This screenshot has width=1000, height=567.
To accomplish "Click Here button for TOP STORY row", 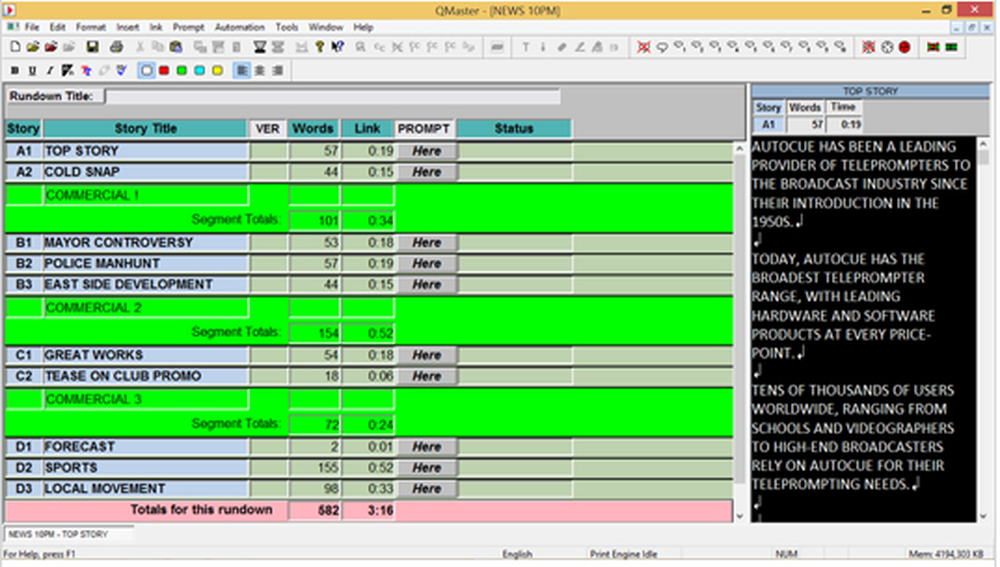I will (x=426, y=151).
